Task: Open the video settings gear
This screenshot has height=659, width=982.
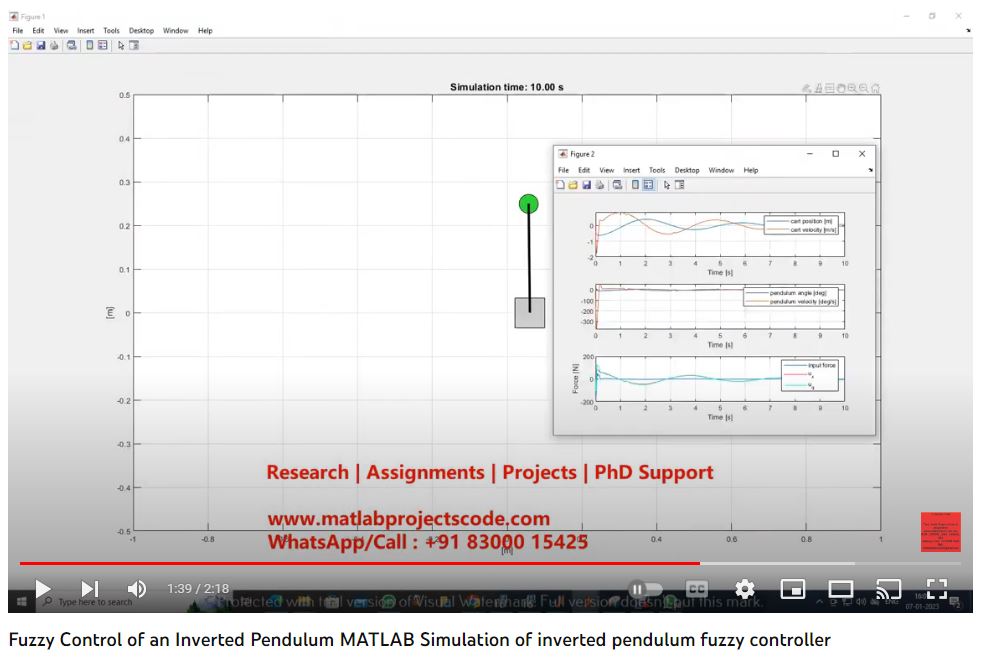Action: (745, 589)
